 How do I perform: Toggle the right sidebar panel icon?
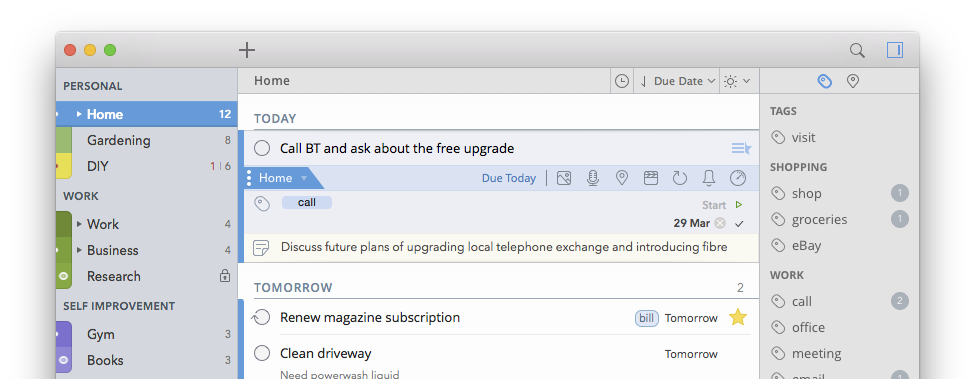pos(895,50)
